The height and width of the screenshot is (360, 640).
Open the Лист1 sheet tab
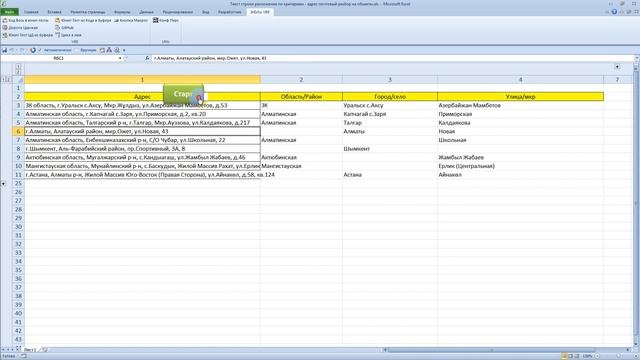(x=30, y=350)
